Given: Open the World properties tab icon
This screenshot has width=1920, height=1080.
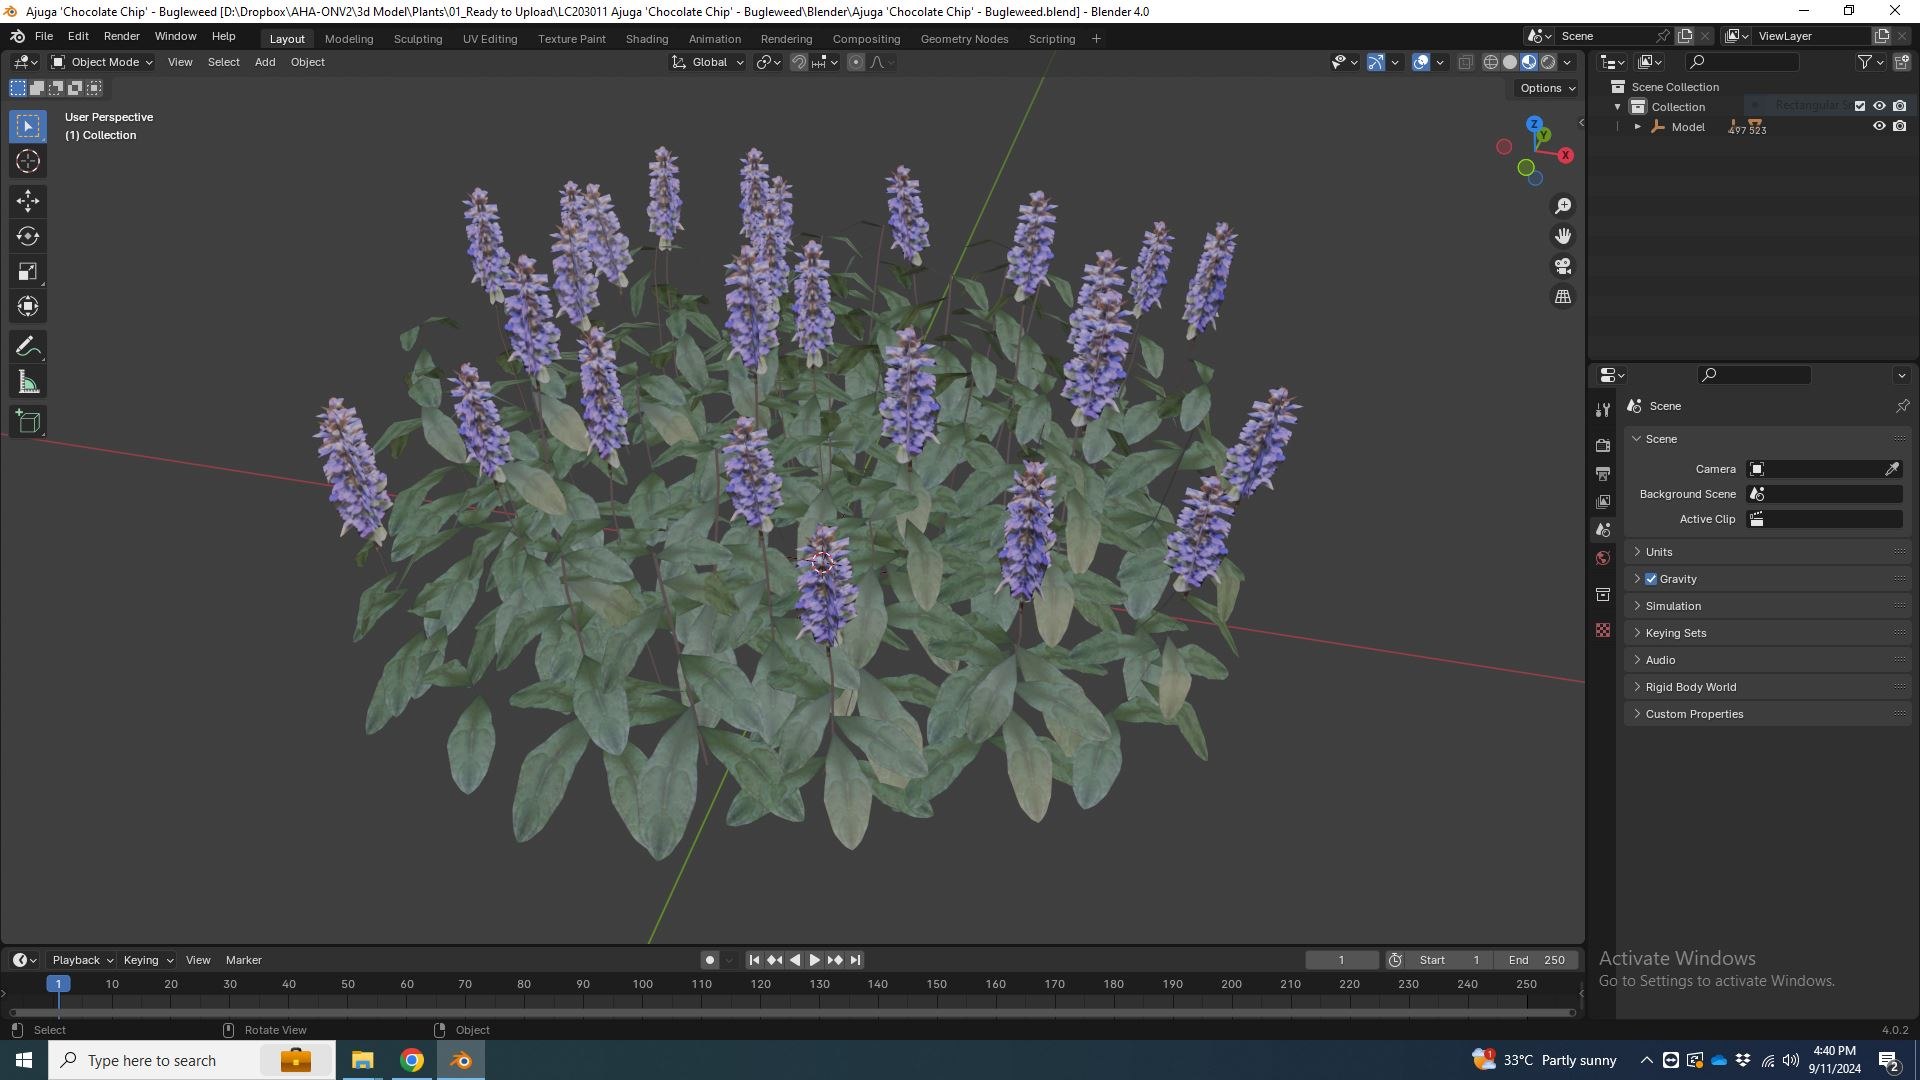Looking at the screenshot, I should [1603, 558].
